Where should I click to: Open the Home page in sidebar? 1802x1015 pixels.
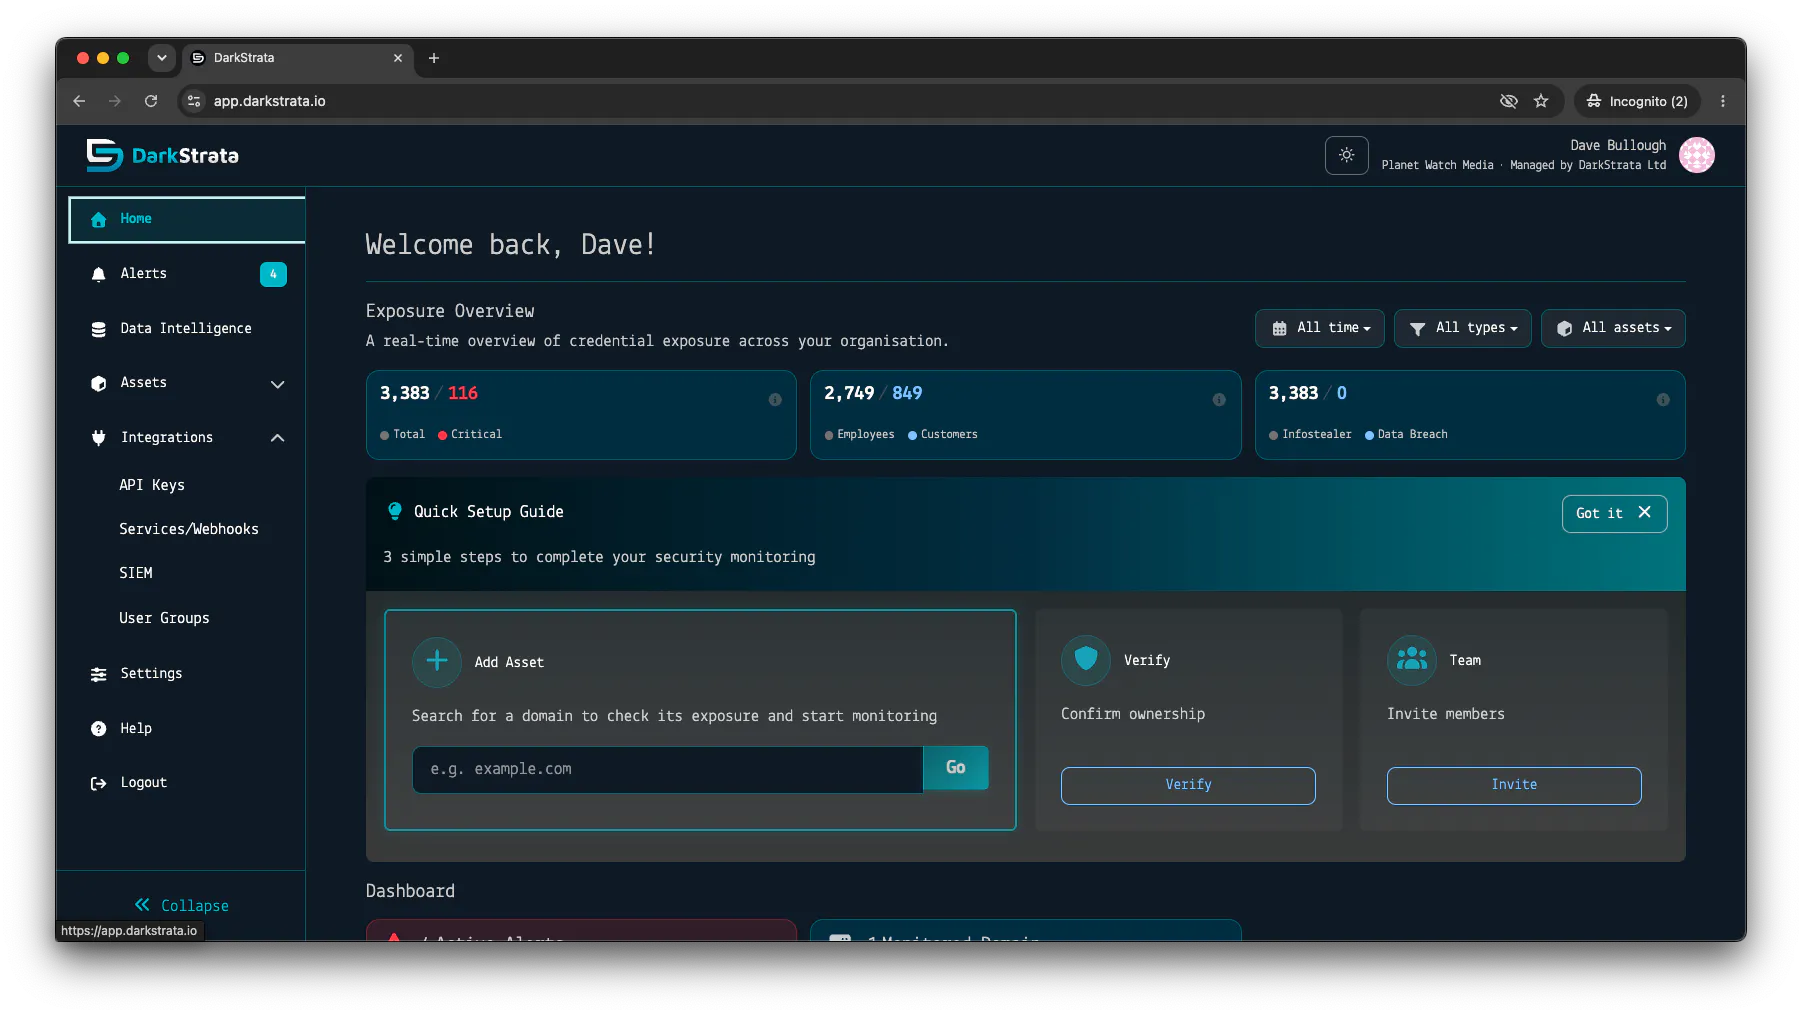187,219
